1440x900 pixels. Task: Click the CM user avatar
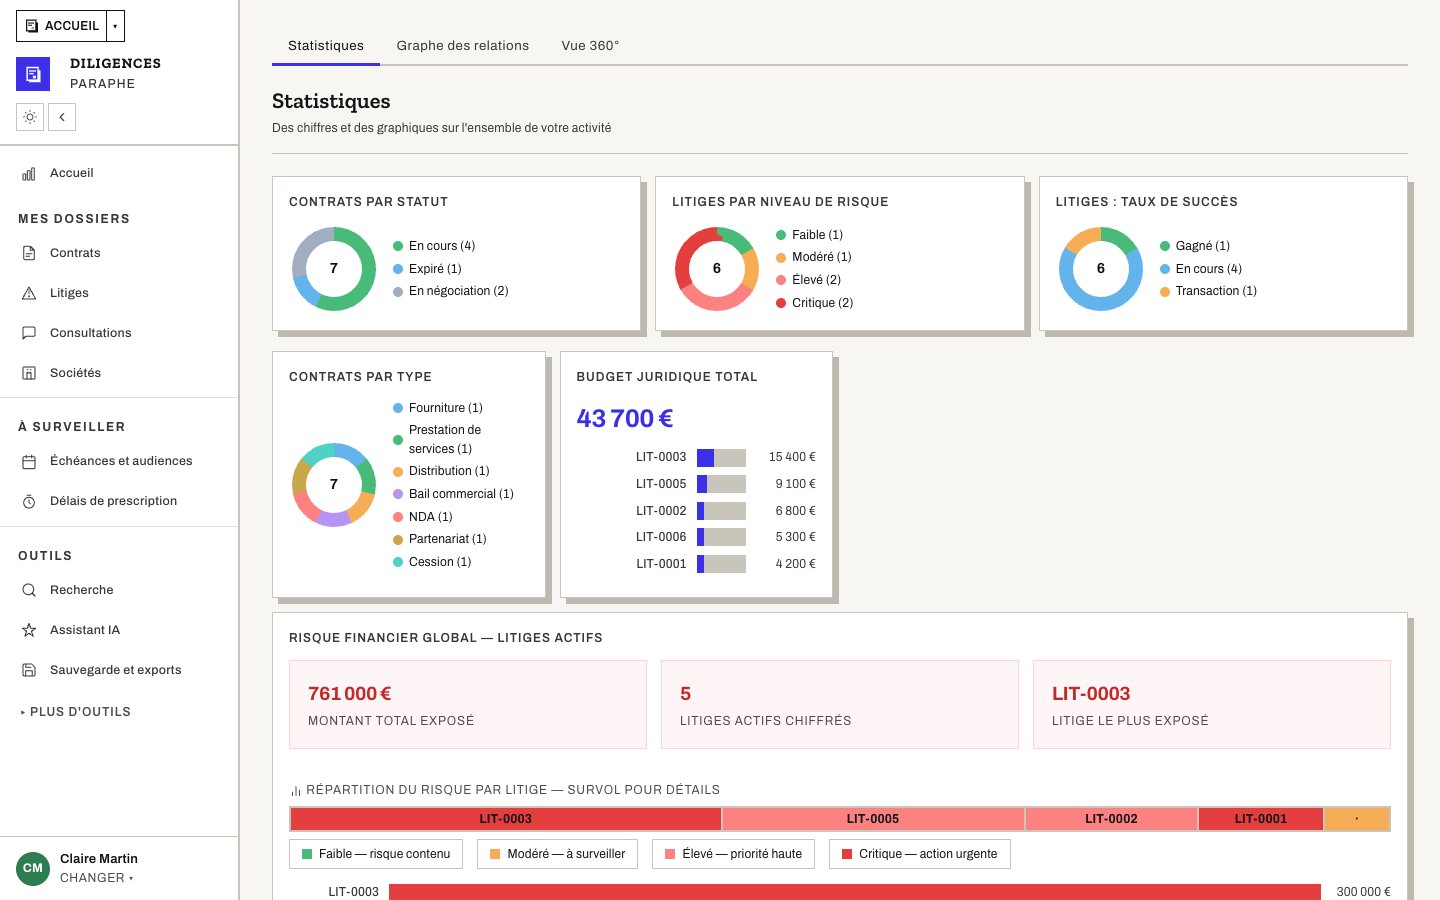tap(33, 868)
